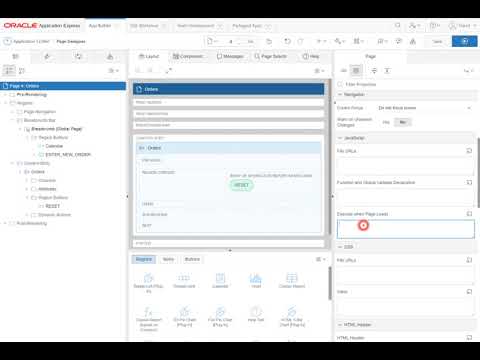The height and width of the screenshot is (360, 480).
Task: Click the page lock icon in toolbar
Action: [x=269, y=41]
